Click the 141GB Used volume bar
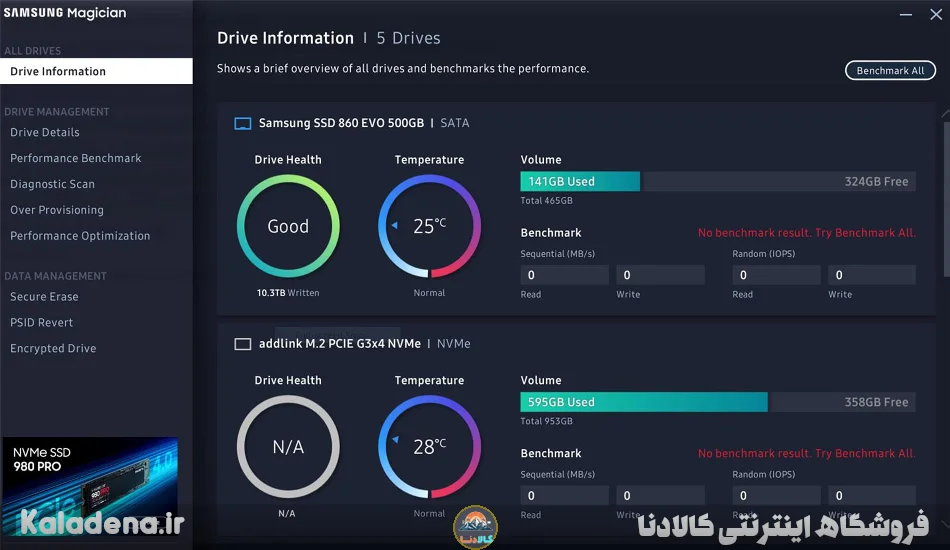Screen dimensions: 950x550 (x=580, y=182)
